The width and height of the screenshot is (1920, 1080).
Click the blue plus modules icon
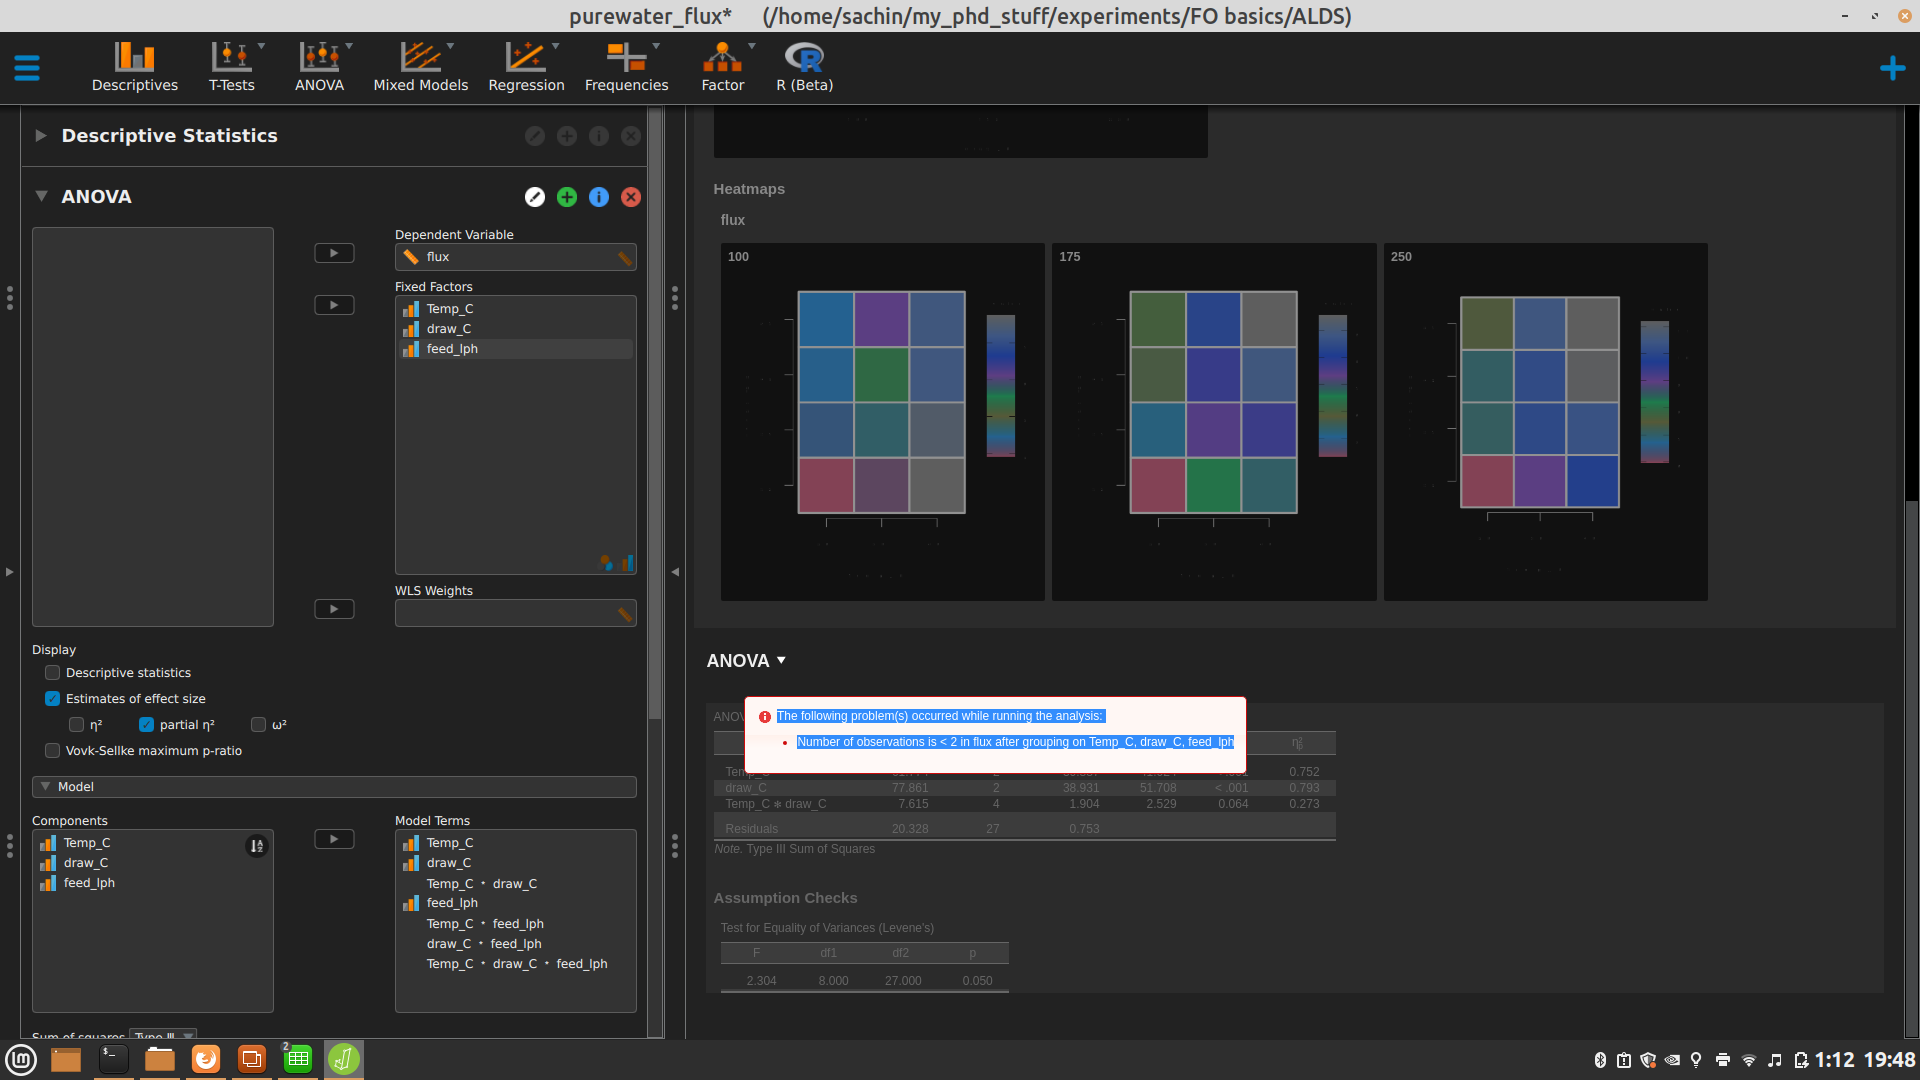(x=1892, y=68)
